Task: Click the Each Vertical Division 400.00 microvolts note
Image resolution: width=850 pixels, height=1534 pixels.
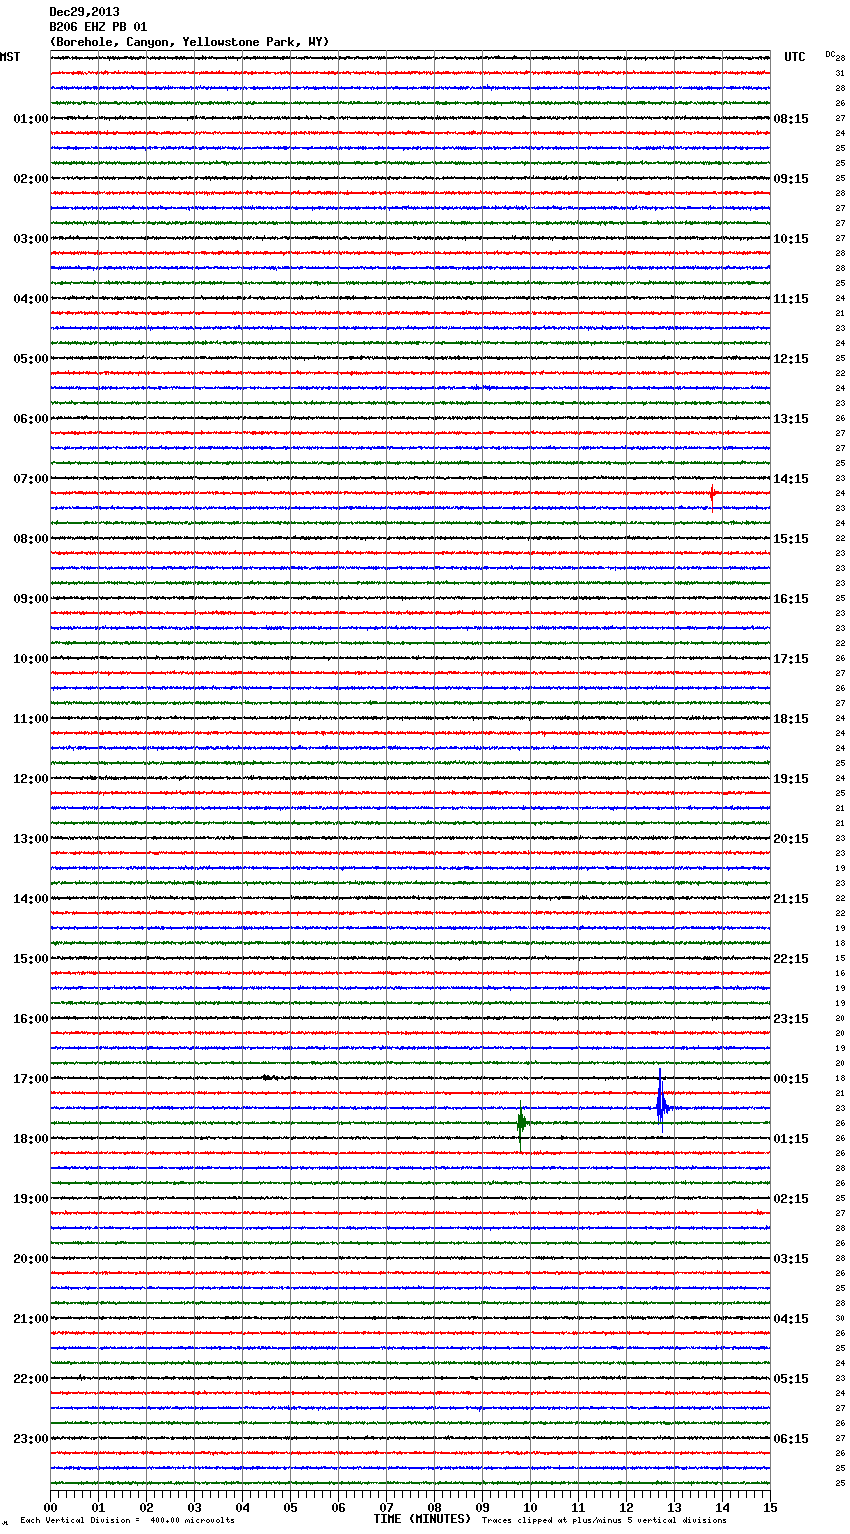Action: 127,1520
